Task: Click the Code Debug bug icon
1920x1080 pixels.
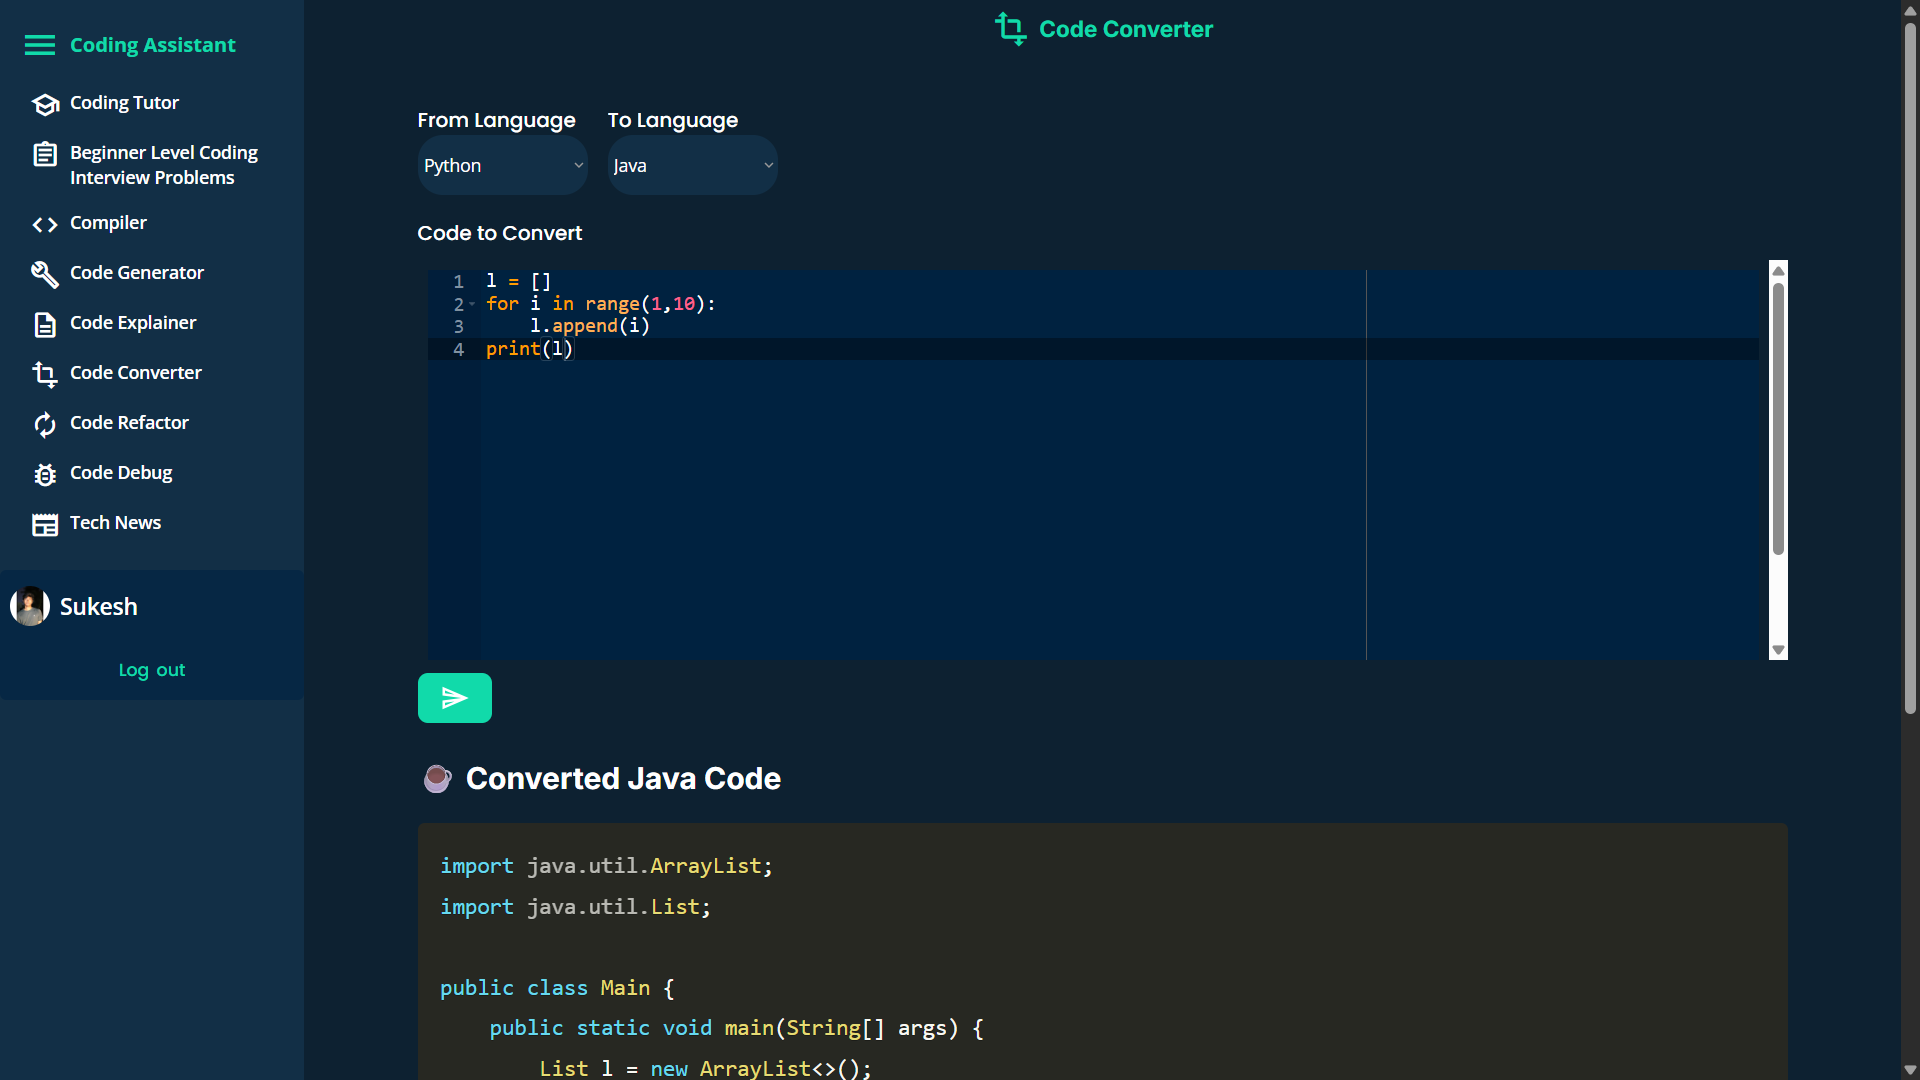Action: click(x=45, y=474)
